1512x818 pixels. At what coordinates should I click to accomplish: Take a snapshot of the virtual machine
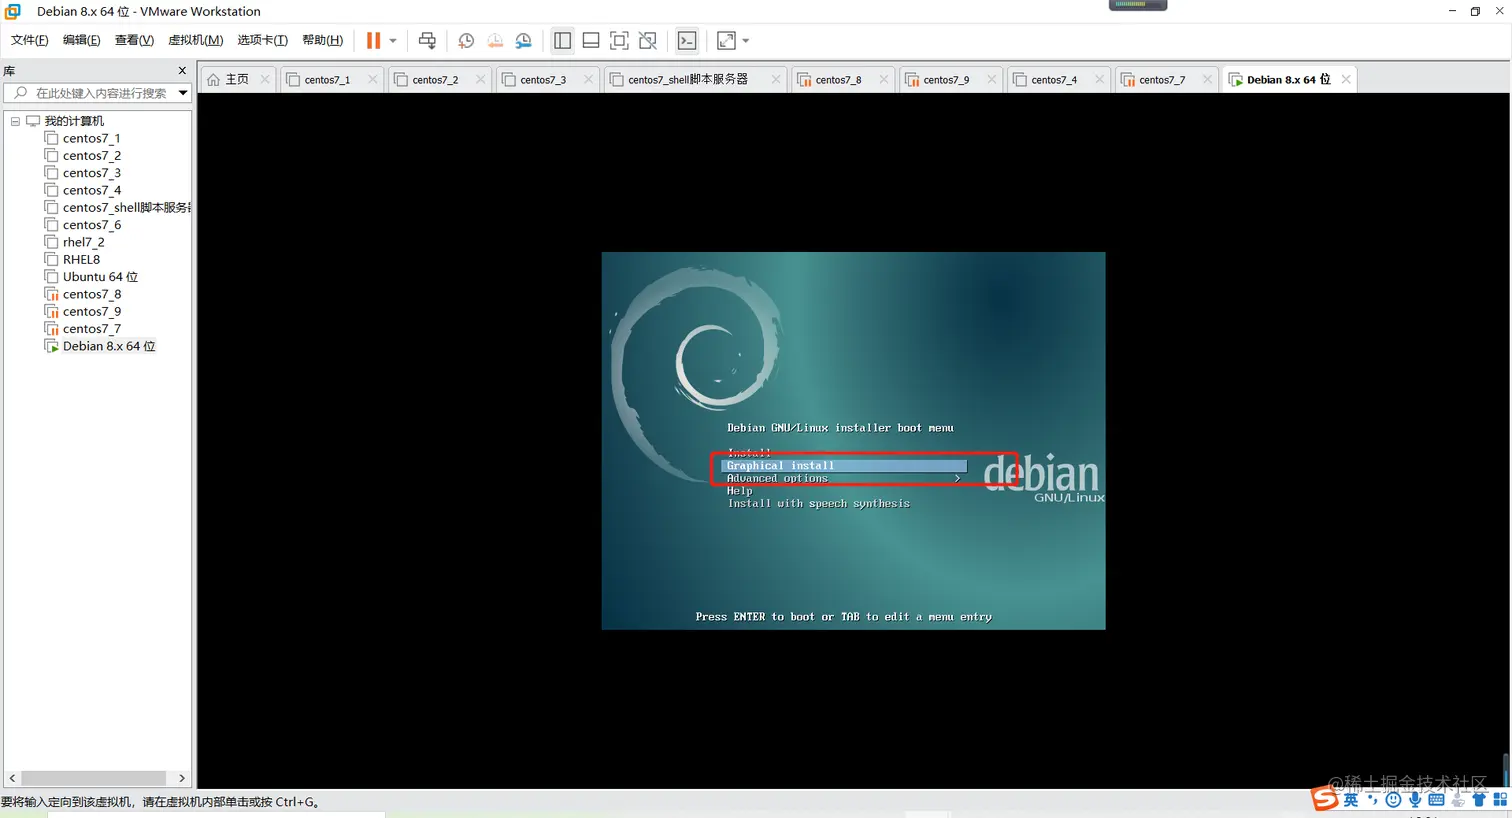466,40
